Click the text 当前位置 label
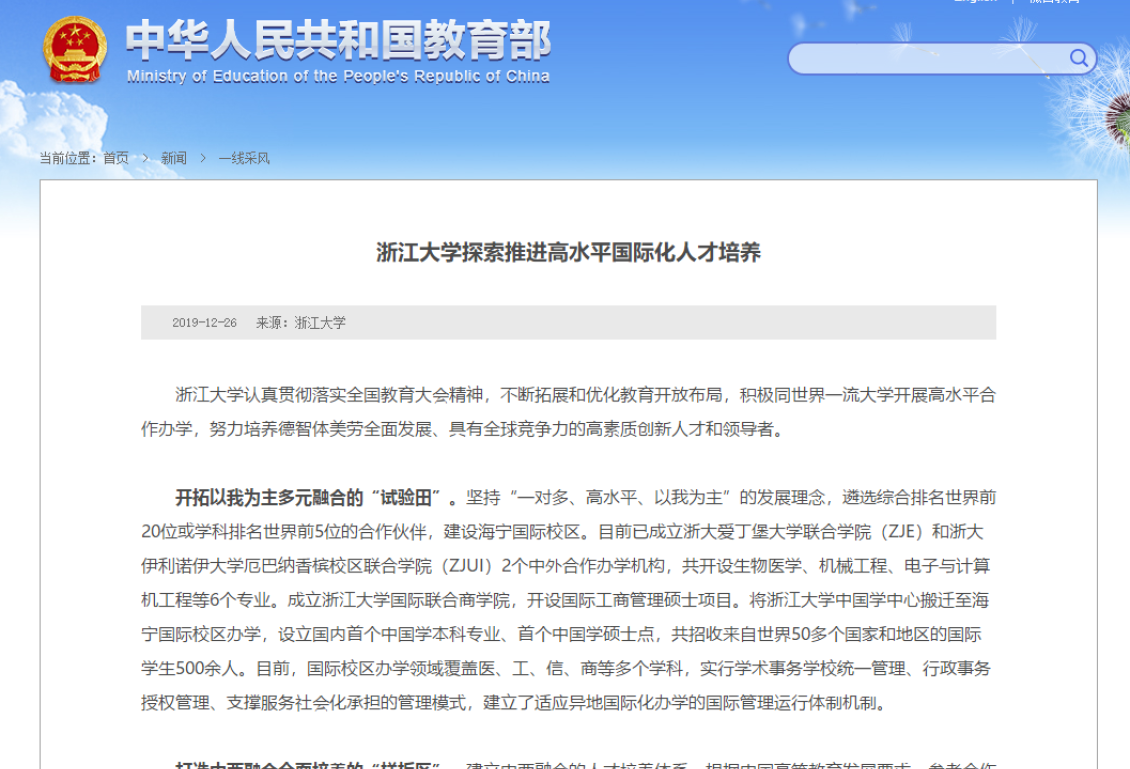Screen dimensions: 1130x769 [x=67, y=158]
